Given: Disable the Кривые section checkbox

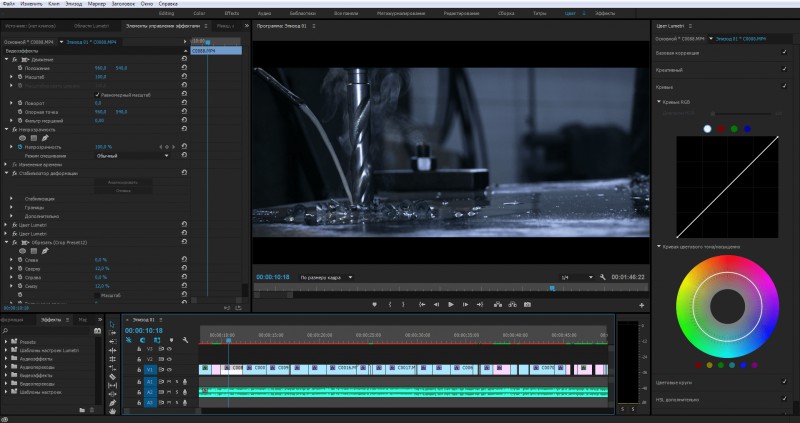Looking at the screenshot, I should tap(783, 86).
